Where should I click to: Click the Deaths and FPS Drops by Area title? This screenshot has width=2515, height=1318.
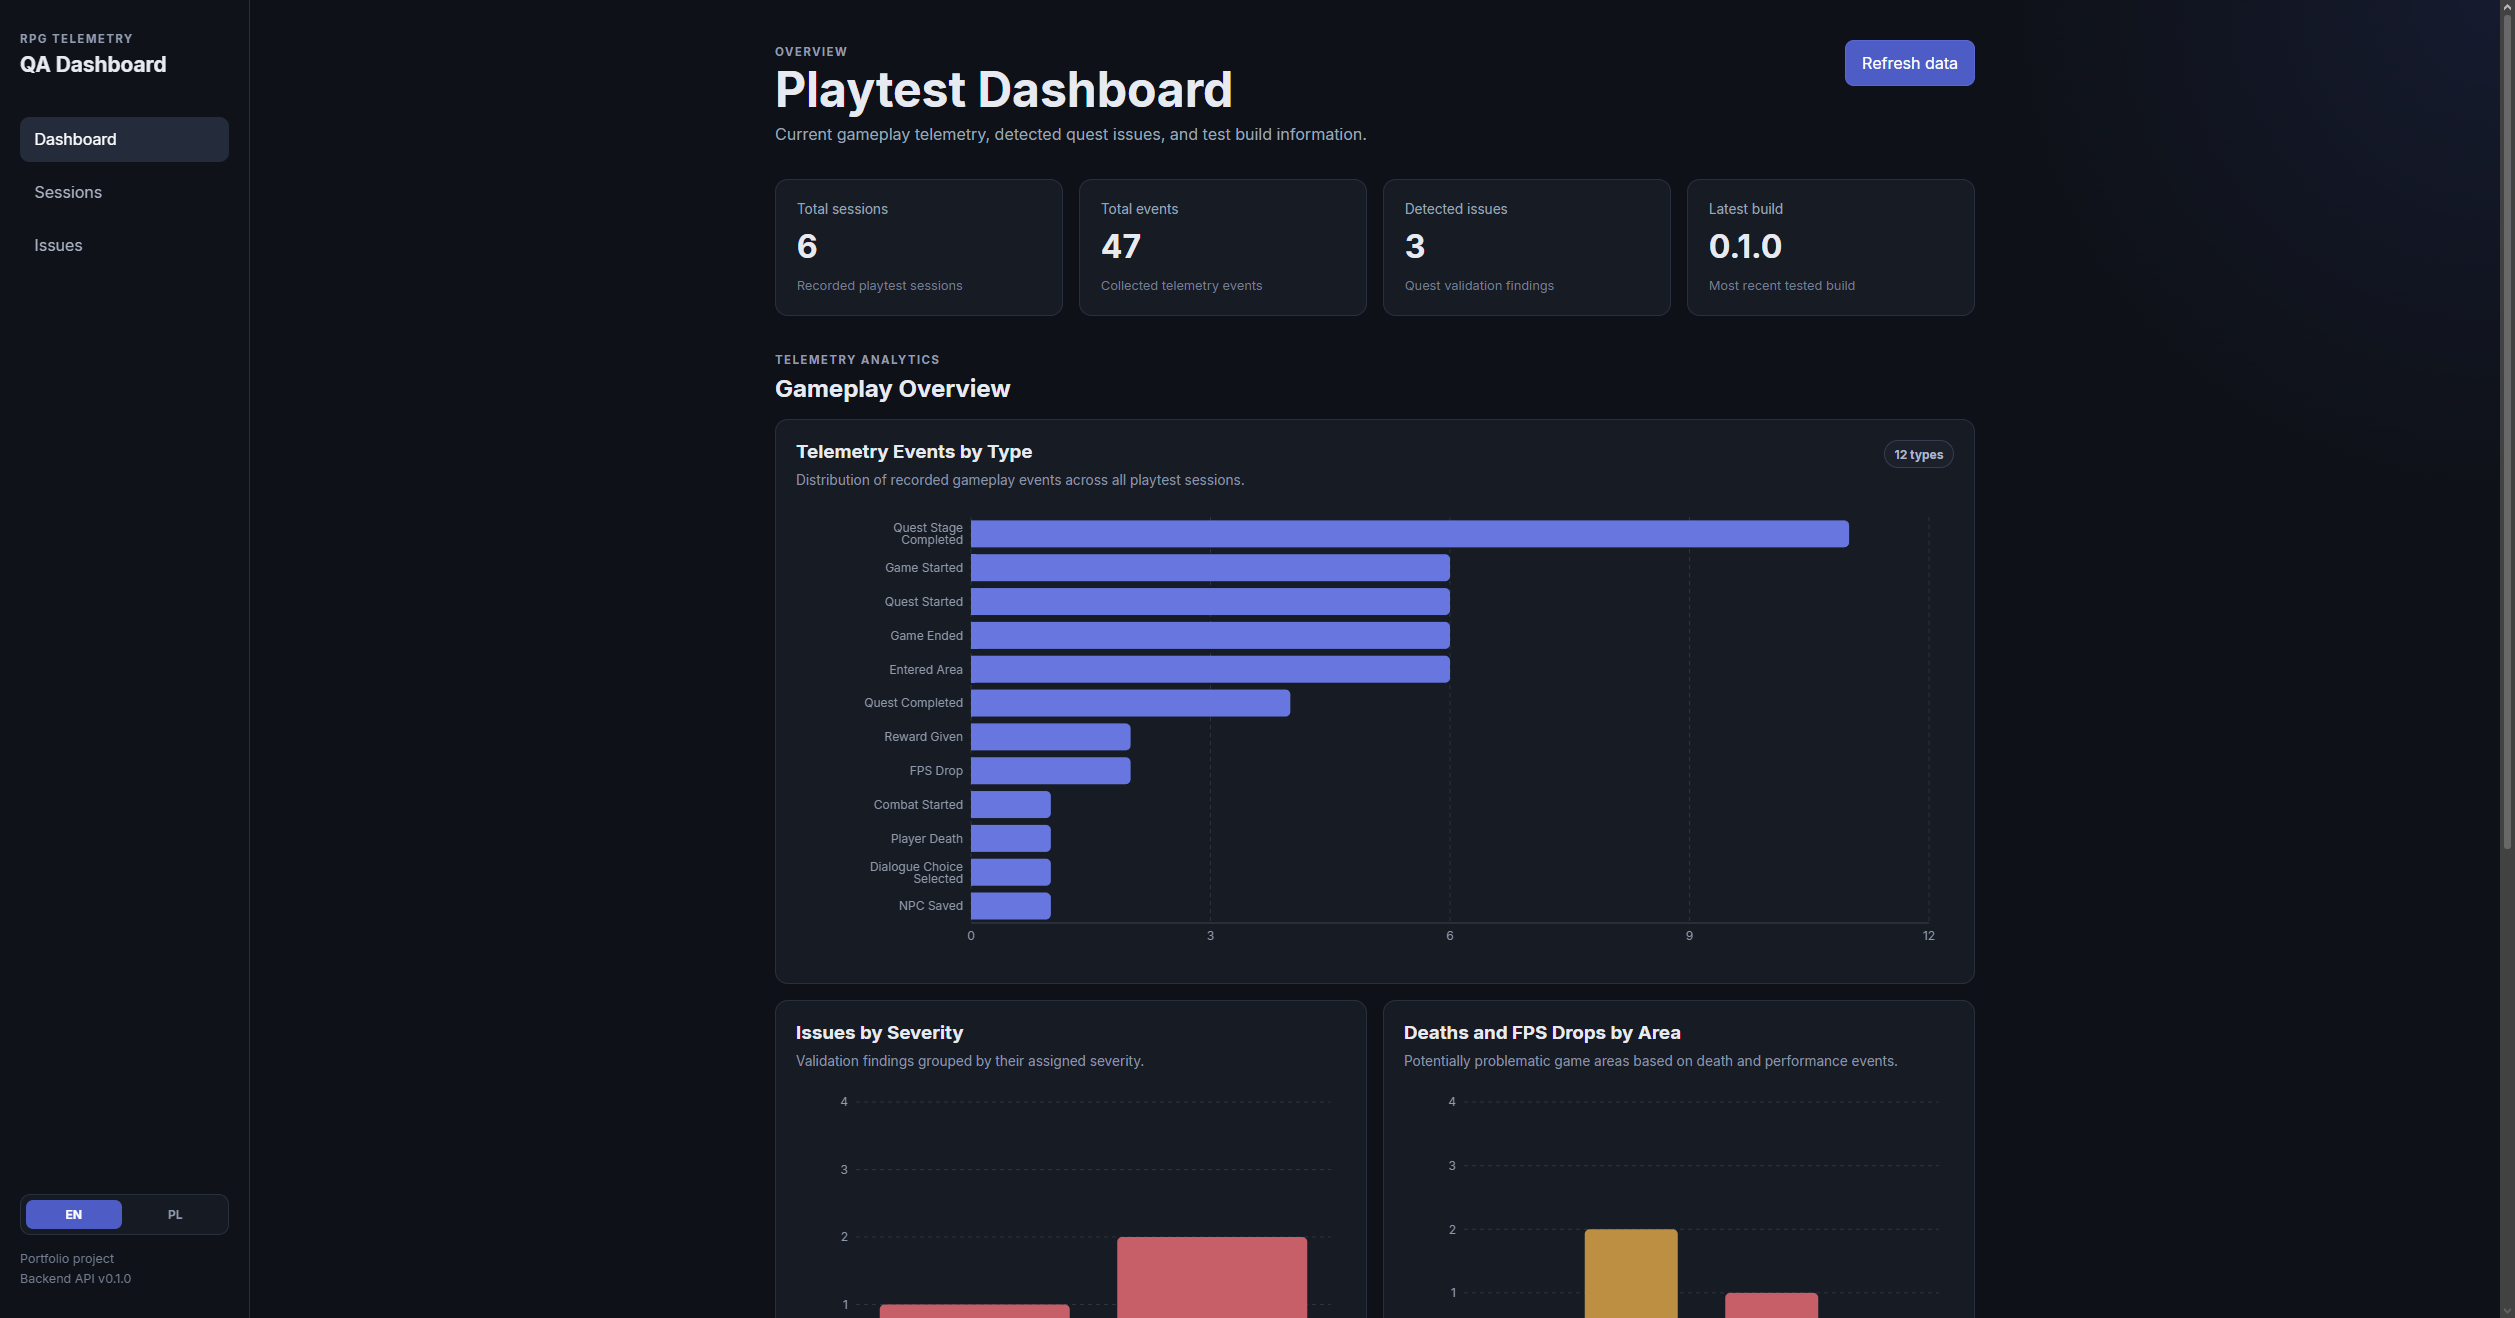point(1541,1033)
